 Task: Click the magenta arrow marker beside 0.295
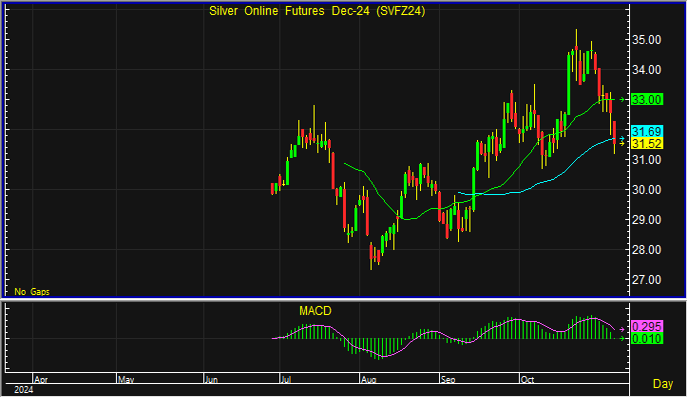point(622,329)
